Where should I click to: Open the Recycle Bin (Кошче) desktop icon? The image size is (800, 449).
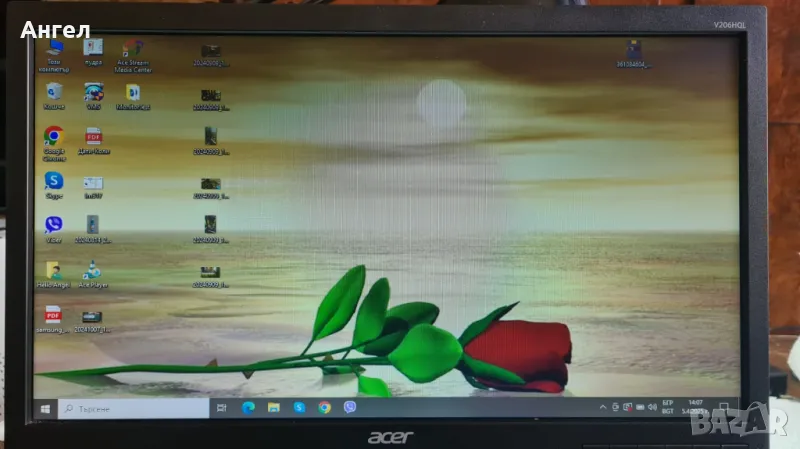point(54,96)
